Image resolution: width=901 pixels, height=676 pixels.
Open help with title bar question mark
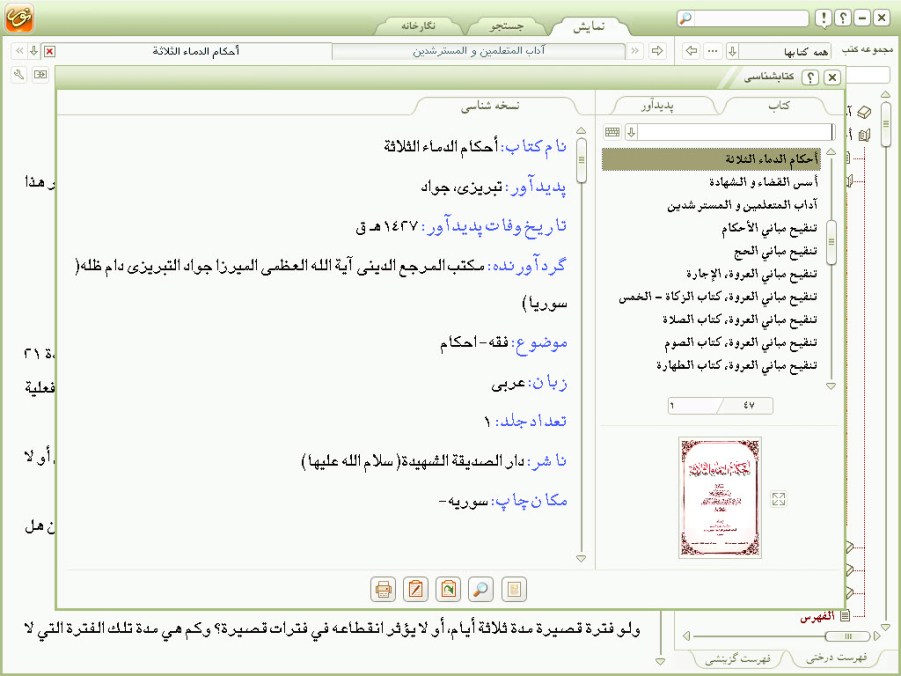(843, 18)
